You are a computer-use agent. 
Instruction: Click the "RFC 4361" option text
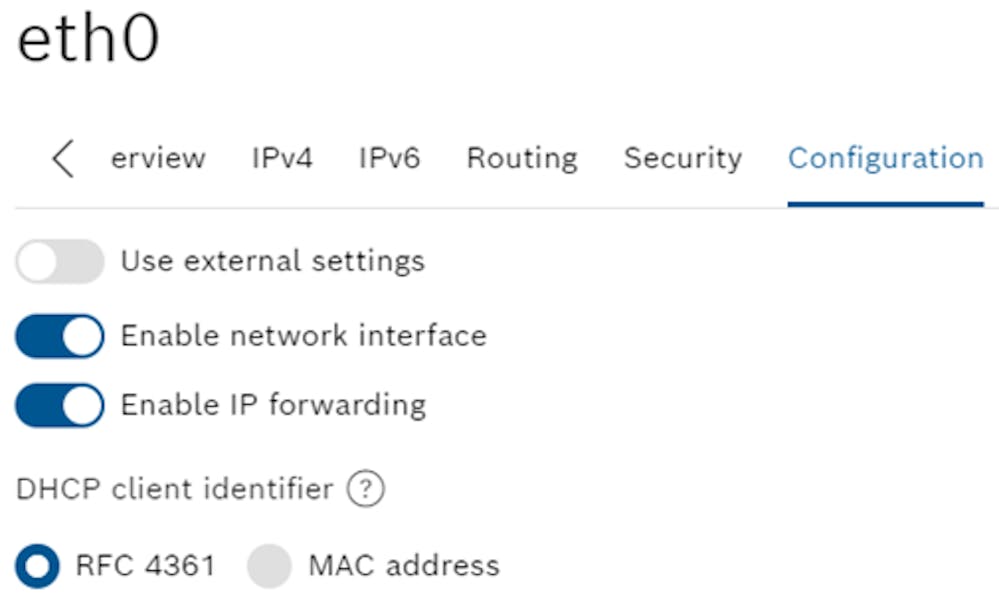pos(145,566)
